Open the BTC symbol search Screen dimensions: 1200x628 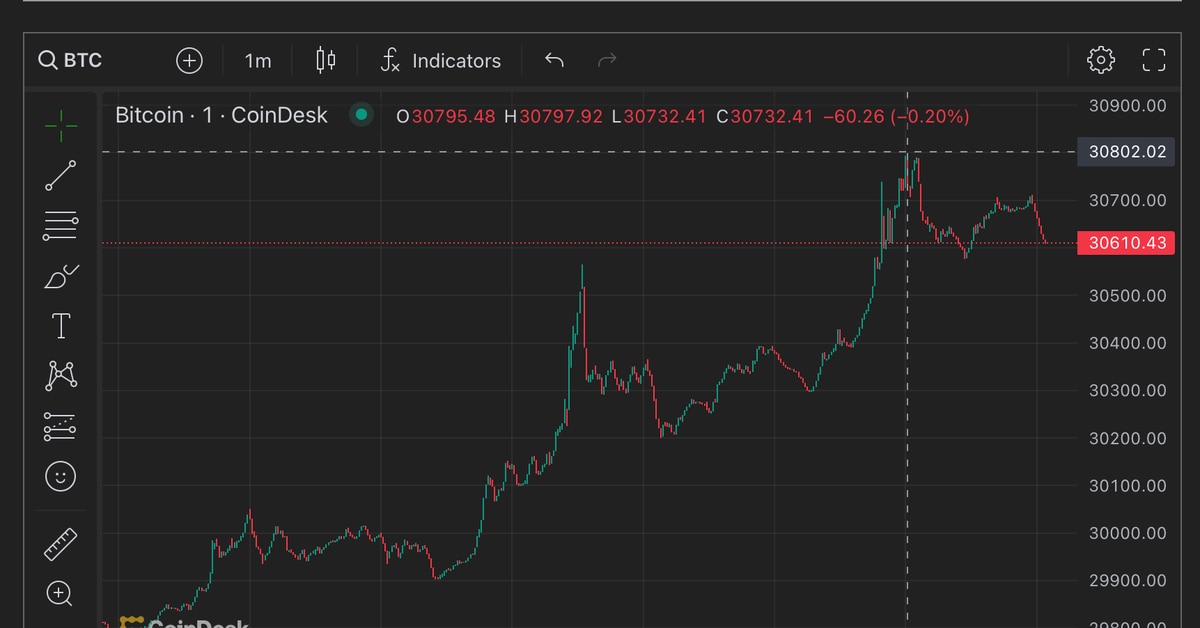[72, 60]
